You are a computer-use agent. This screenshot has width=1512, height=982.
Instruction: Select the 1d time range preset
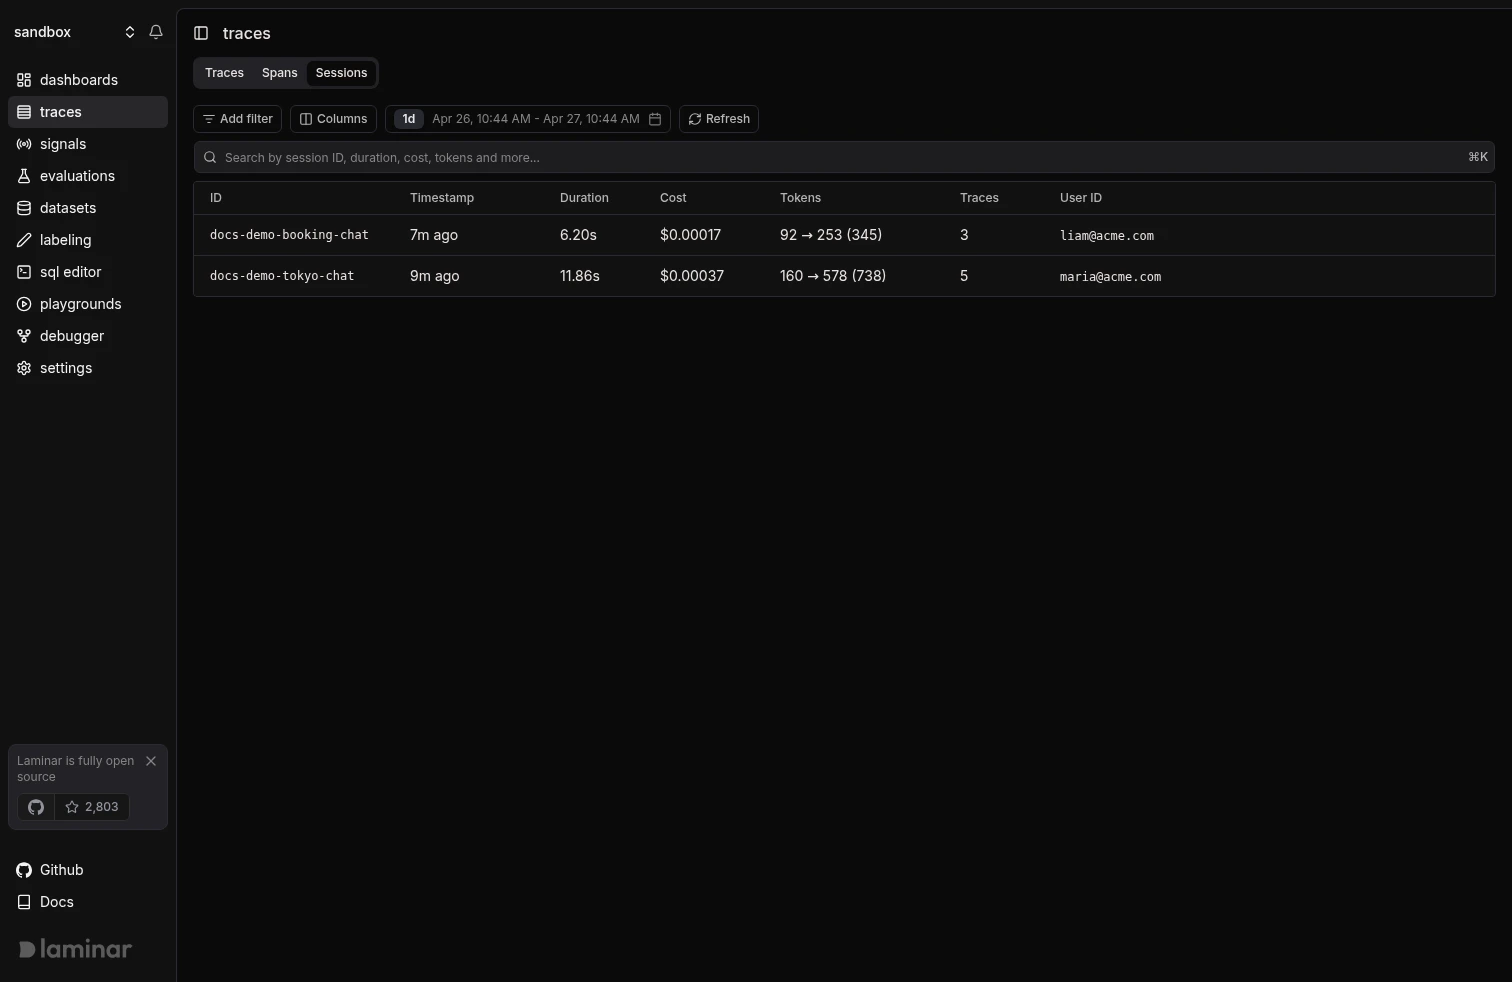coord(409,119)
